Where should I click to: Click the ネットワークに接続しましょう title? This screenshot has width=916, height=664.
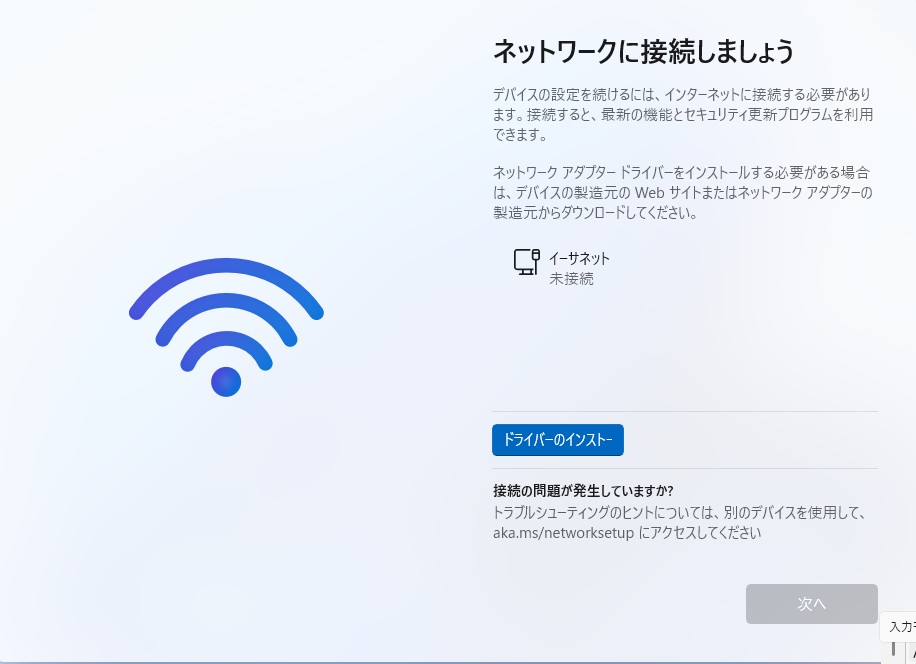[643, 51]
